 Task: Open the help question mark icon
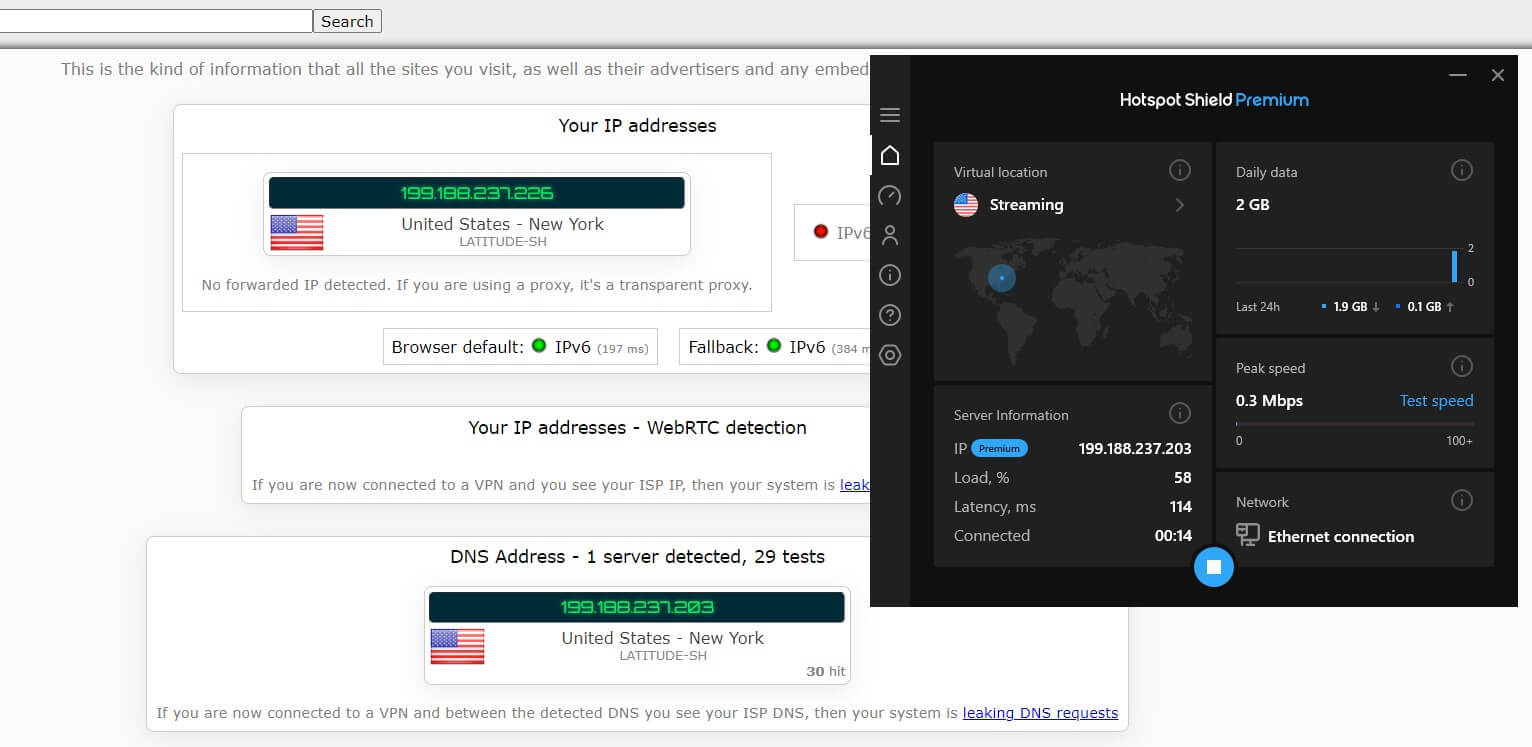tap(890, 315)
